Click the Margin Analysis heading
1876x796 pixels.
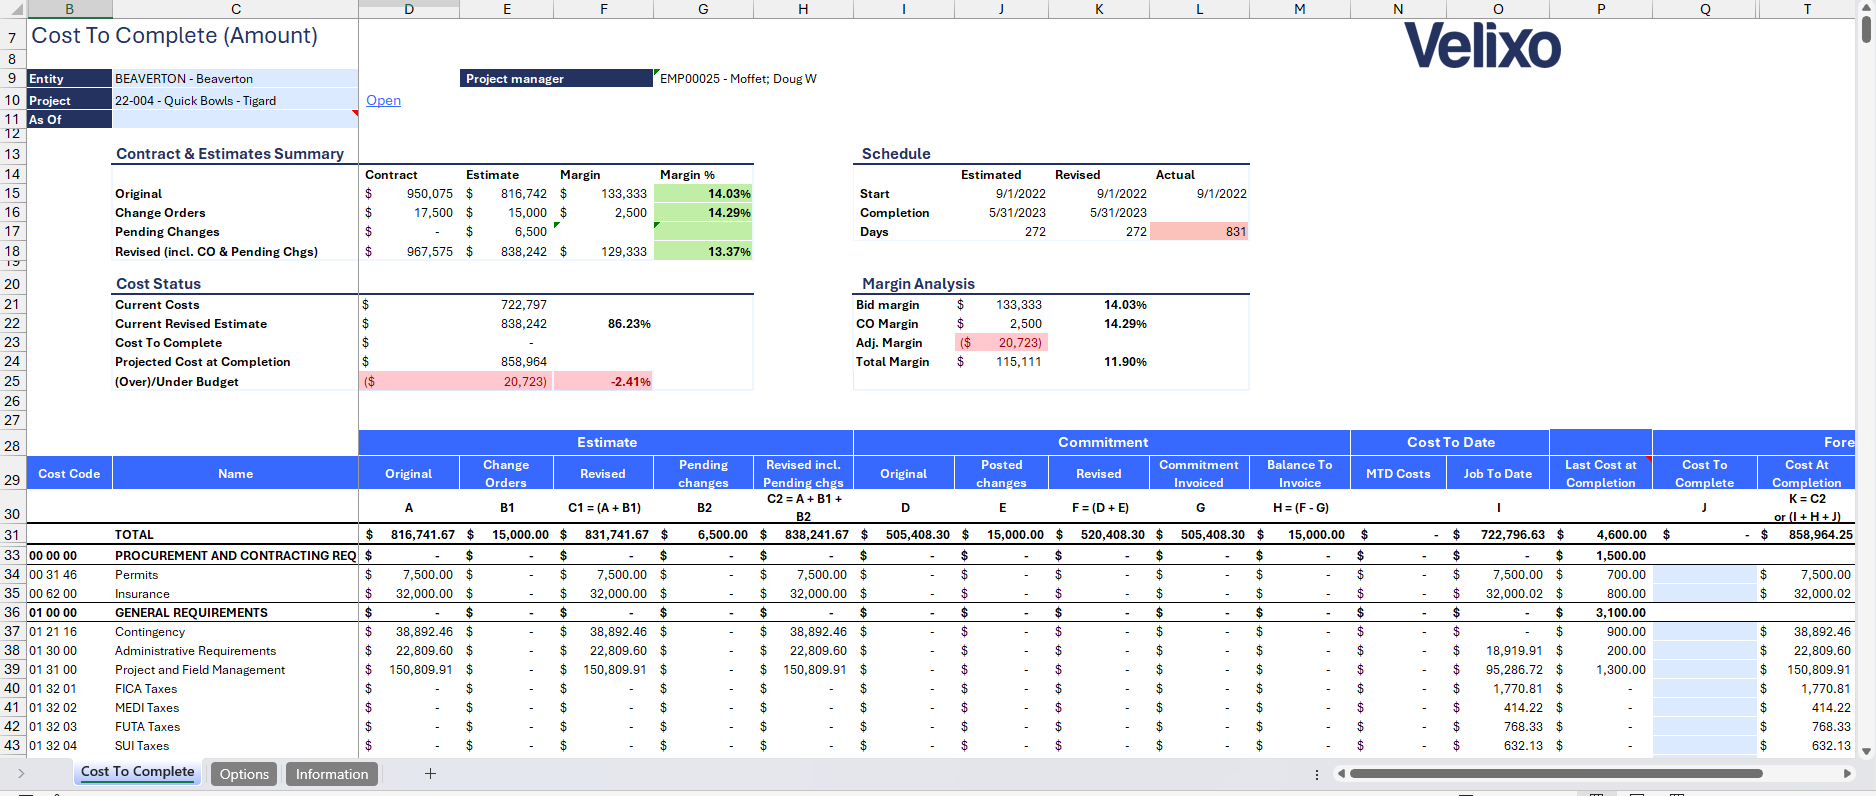(918, 284)
